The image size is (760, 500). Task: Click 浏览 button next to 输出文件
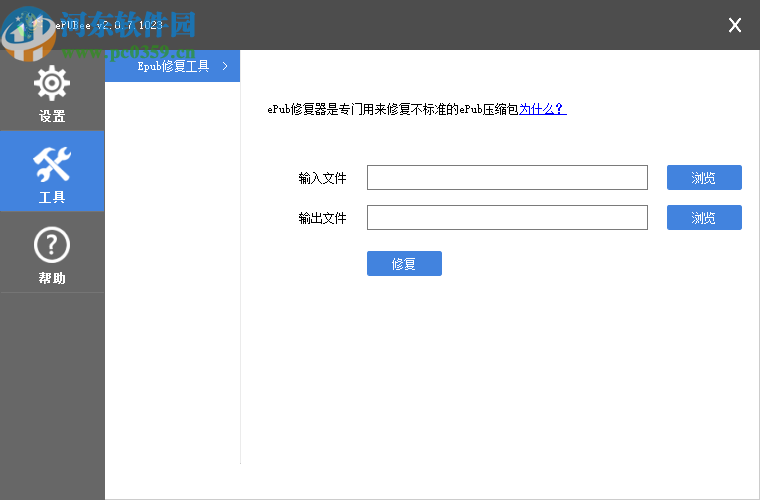click(x=704, y=218)
